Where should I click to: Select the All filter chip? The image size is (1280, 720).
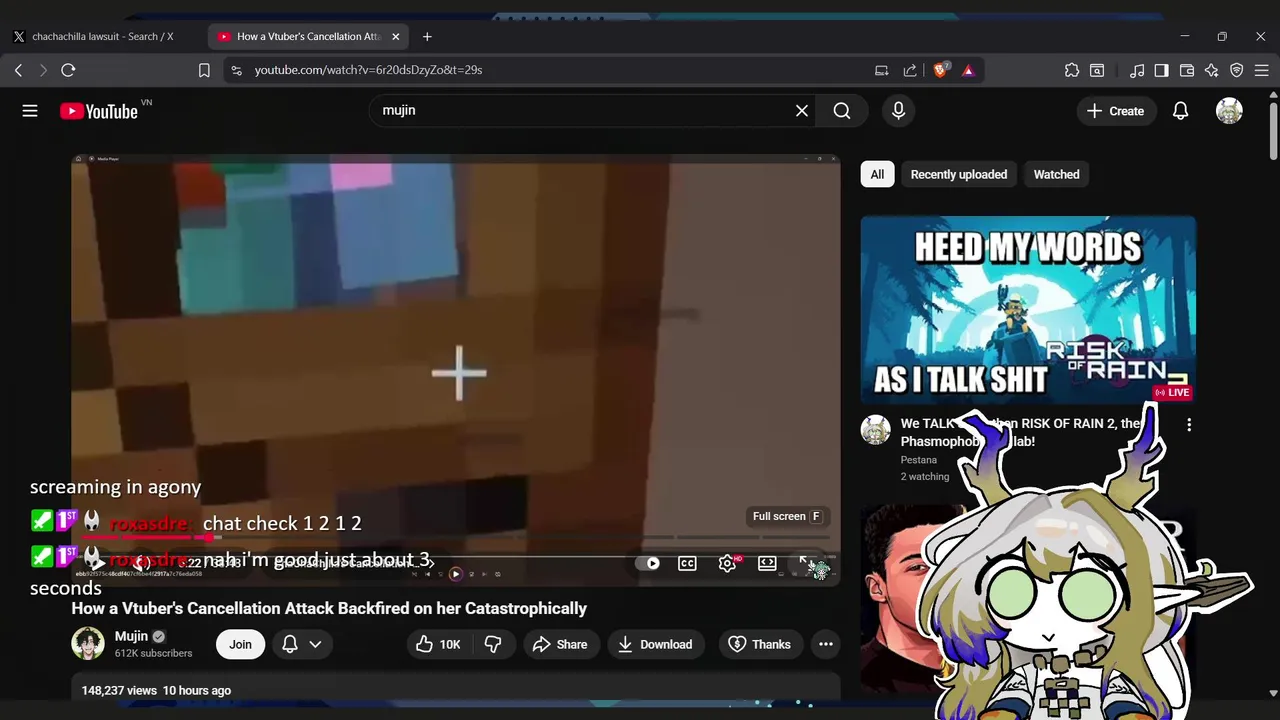tap(877, 174)
